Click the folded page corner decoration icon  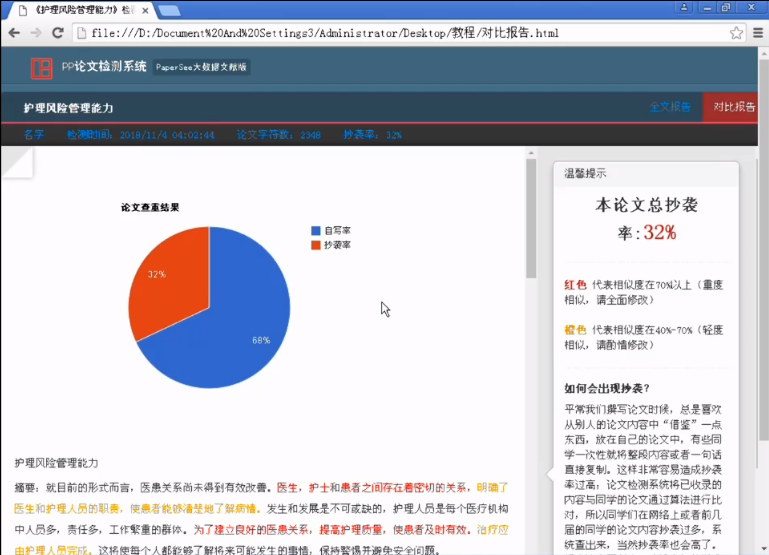[17, 162]
